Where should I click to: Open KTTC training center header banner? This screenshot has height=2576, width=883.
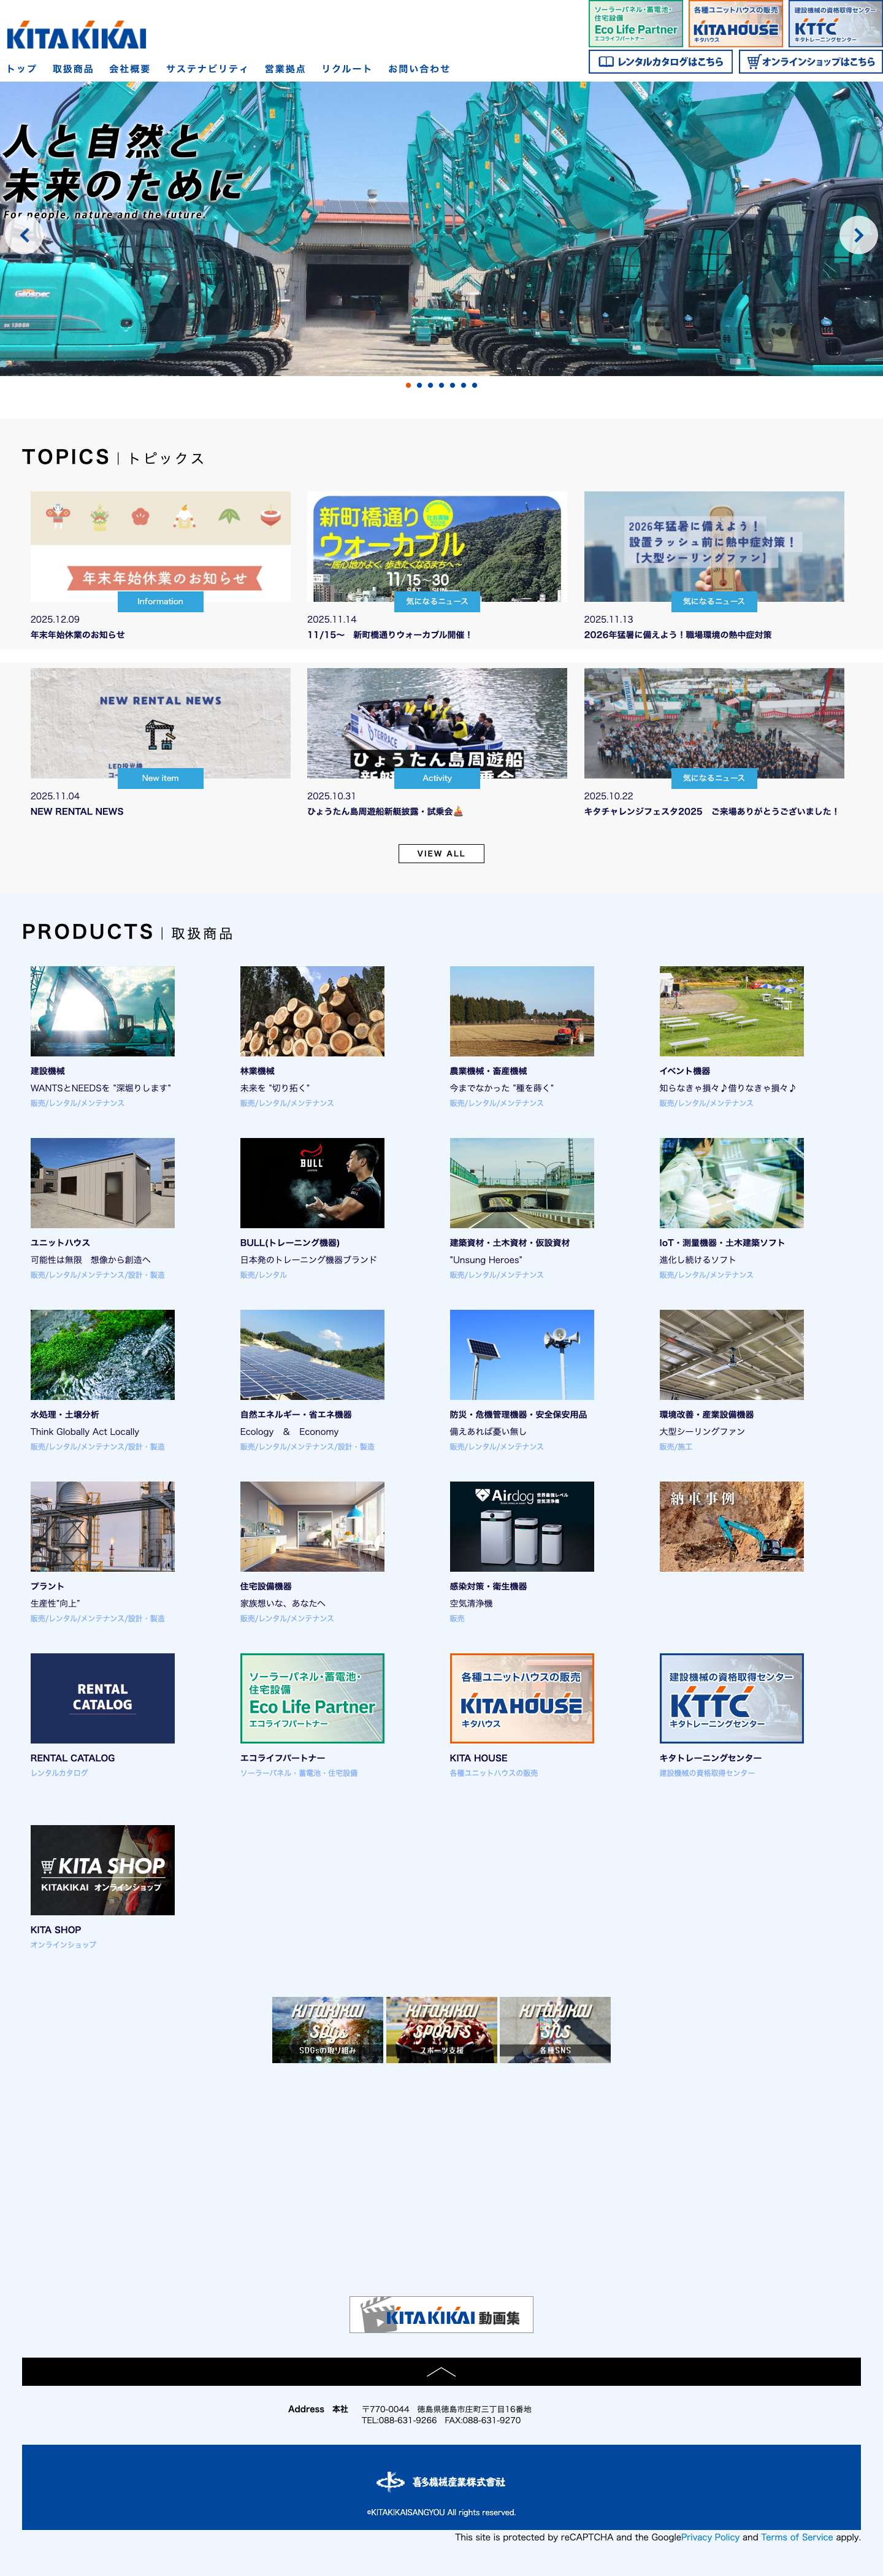tap(835, 24)
